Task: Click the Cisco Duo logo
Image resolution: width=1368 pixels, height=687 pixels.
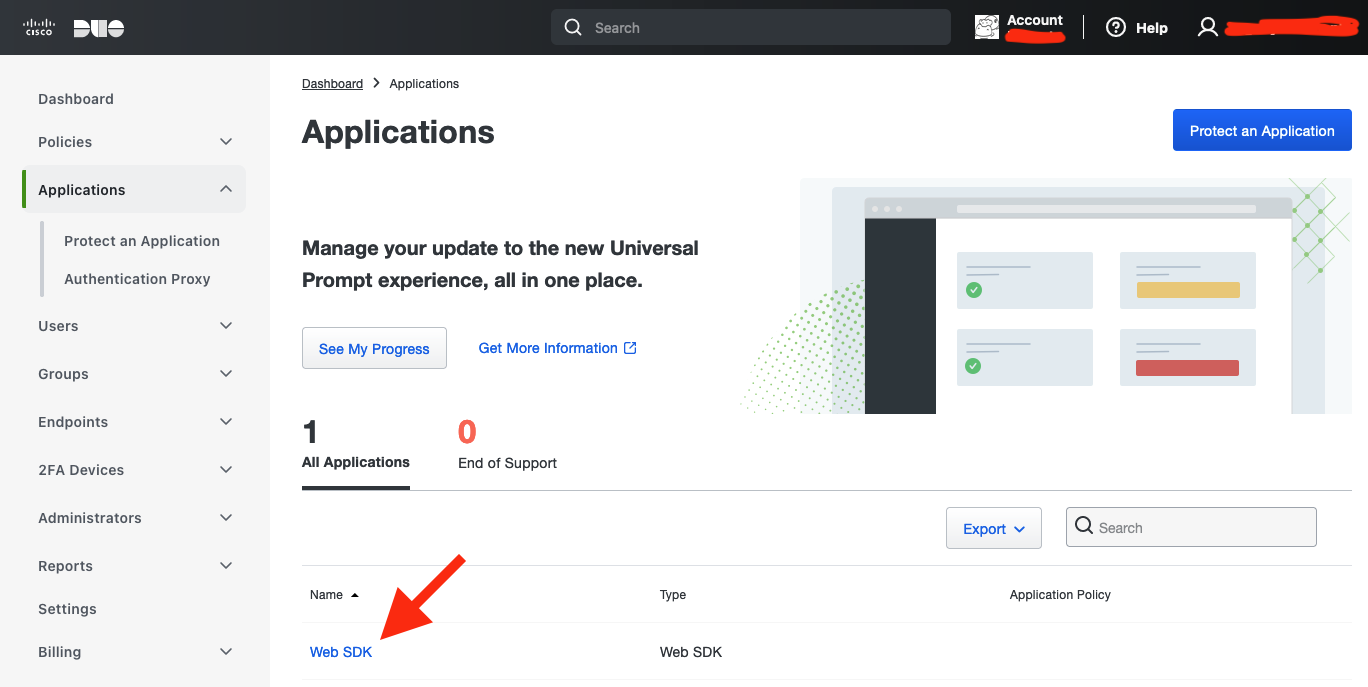Action: point(74,28)
